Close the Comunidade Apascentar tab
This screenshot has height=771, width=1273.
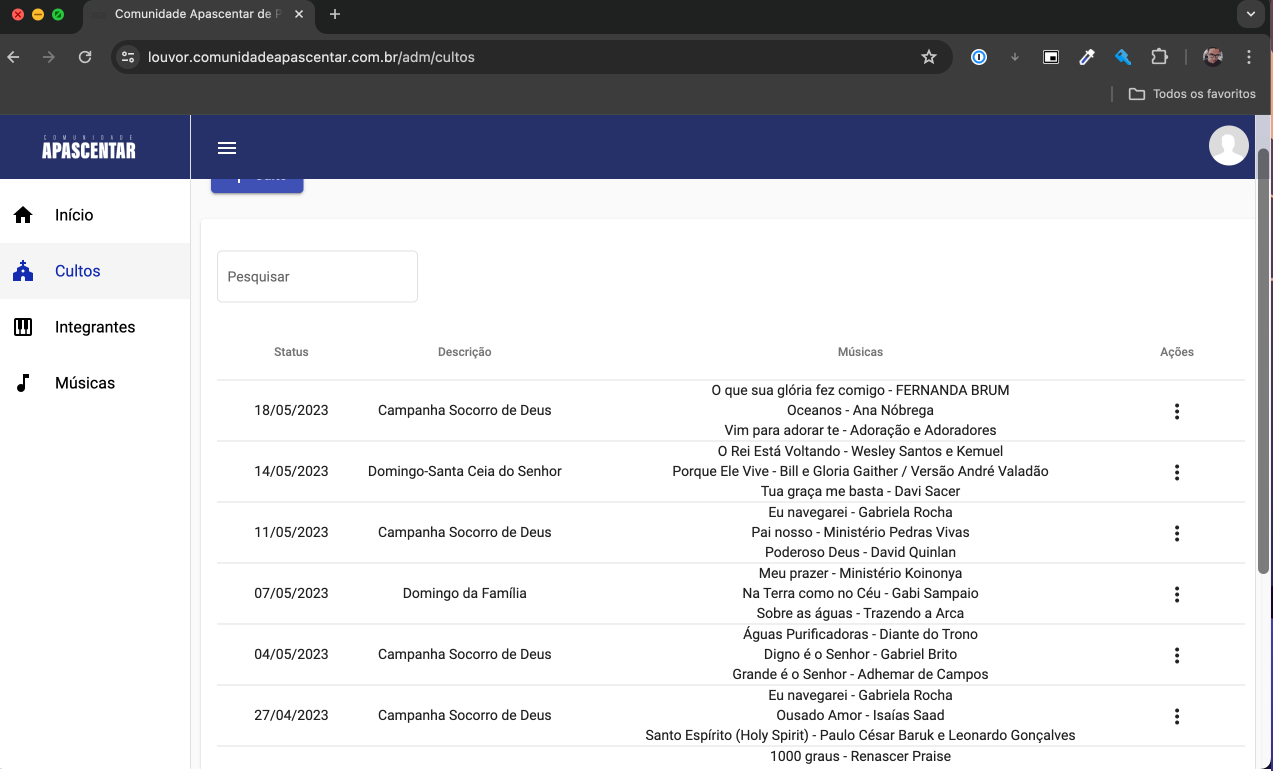click(298, 14)
